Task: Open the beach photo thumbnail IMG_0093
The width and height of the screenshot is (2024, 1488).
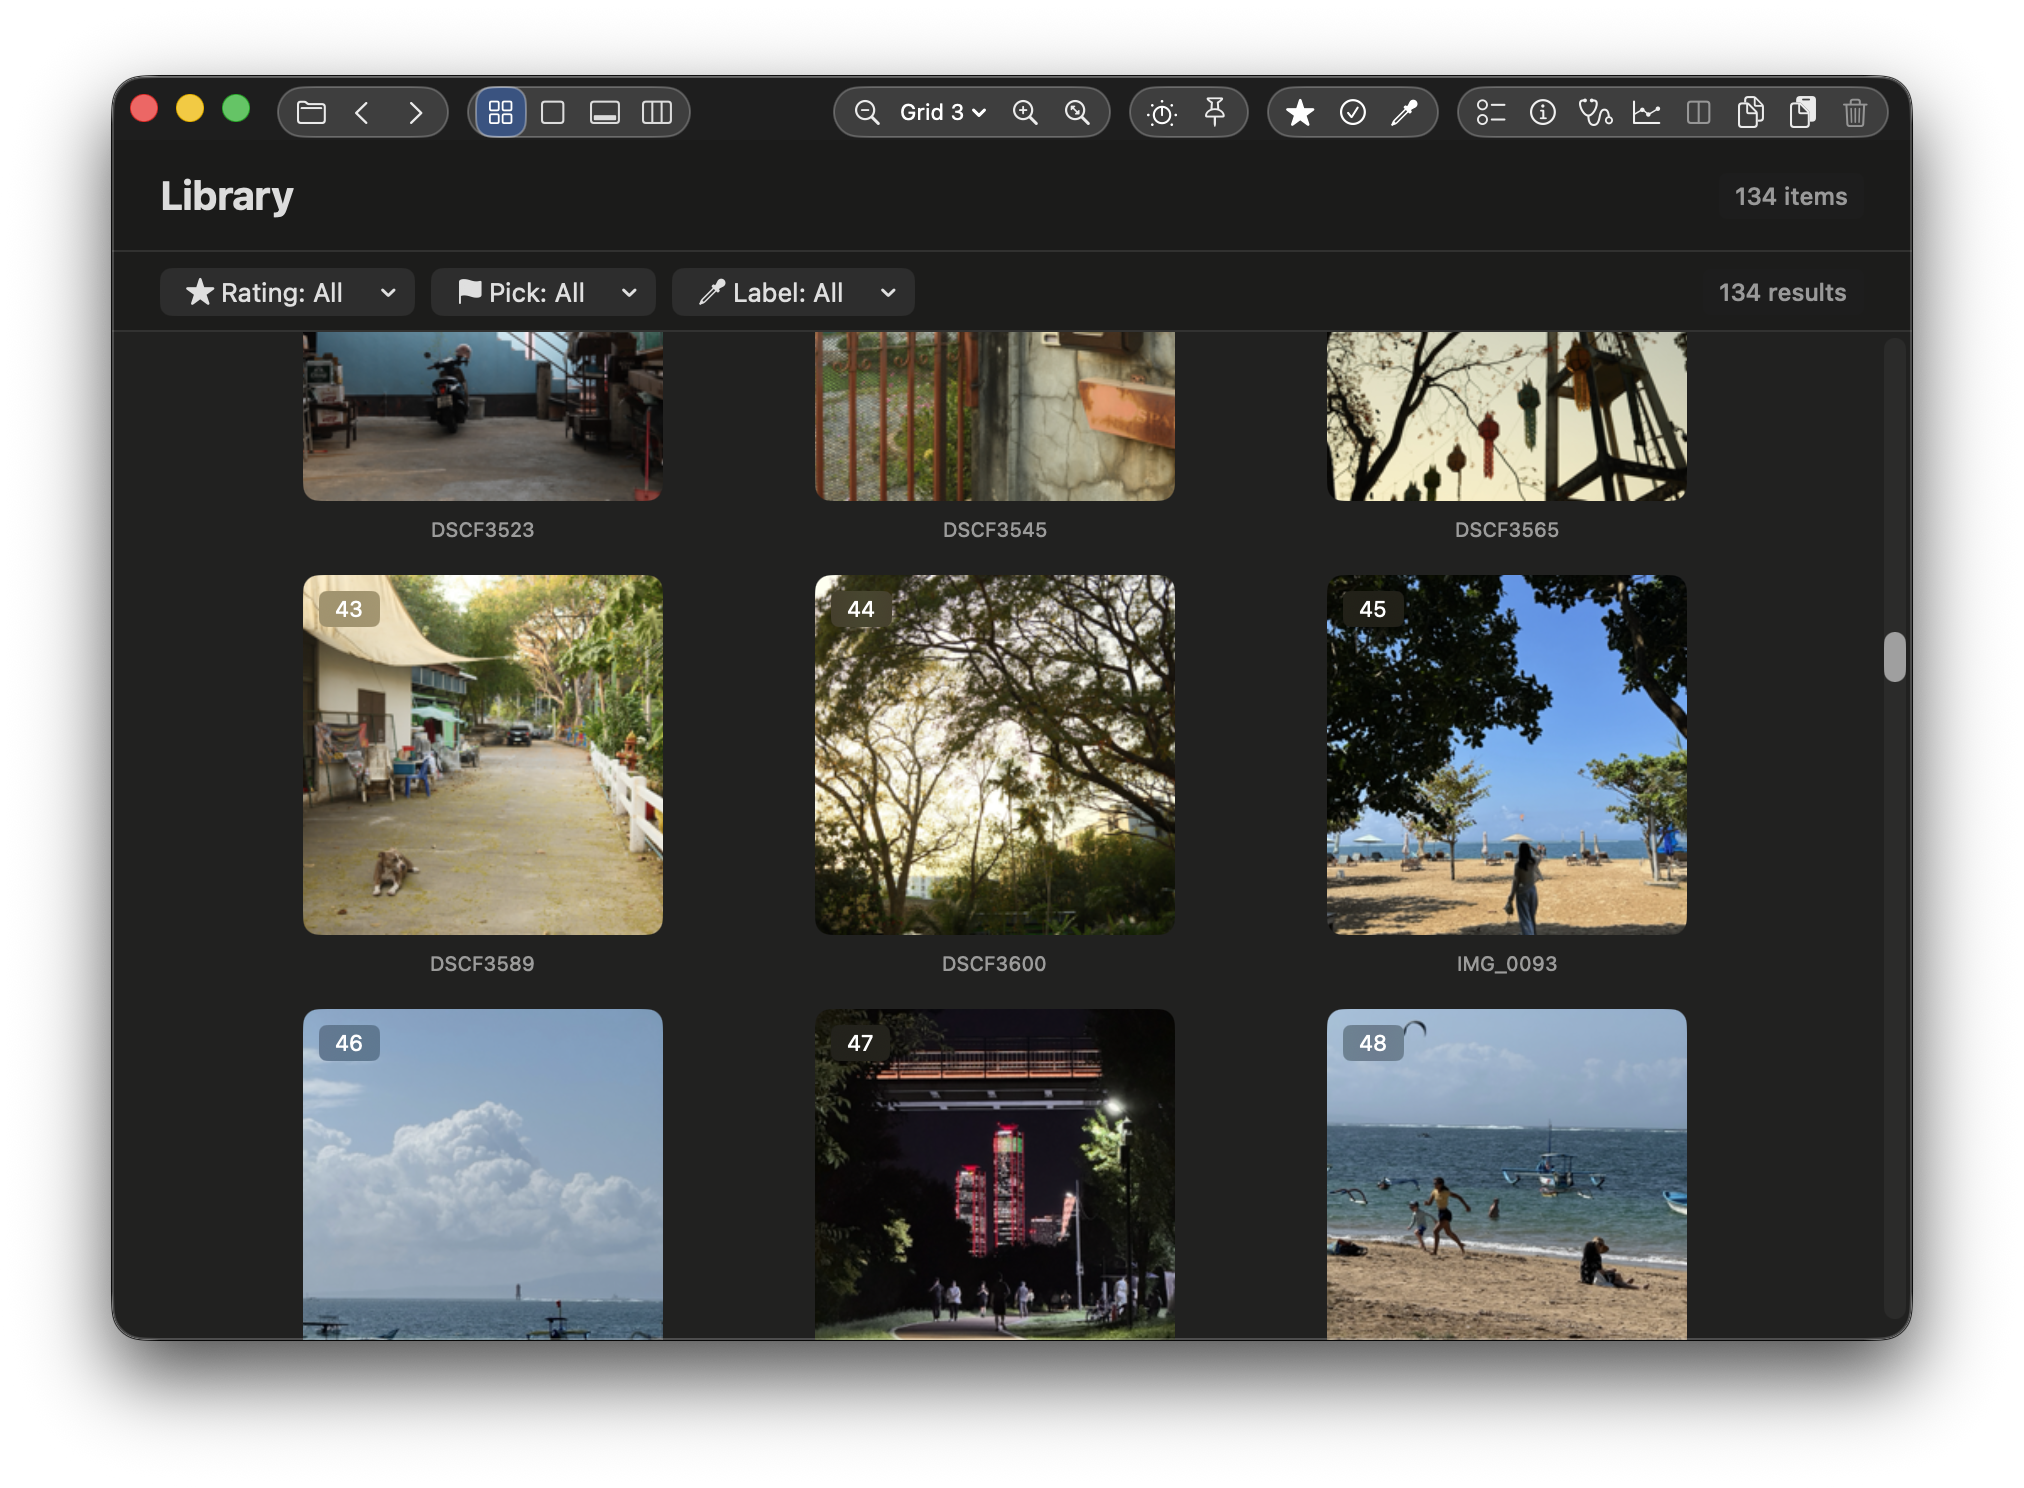Action: pyautogui.click(x=1506, y=753)
